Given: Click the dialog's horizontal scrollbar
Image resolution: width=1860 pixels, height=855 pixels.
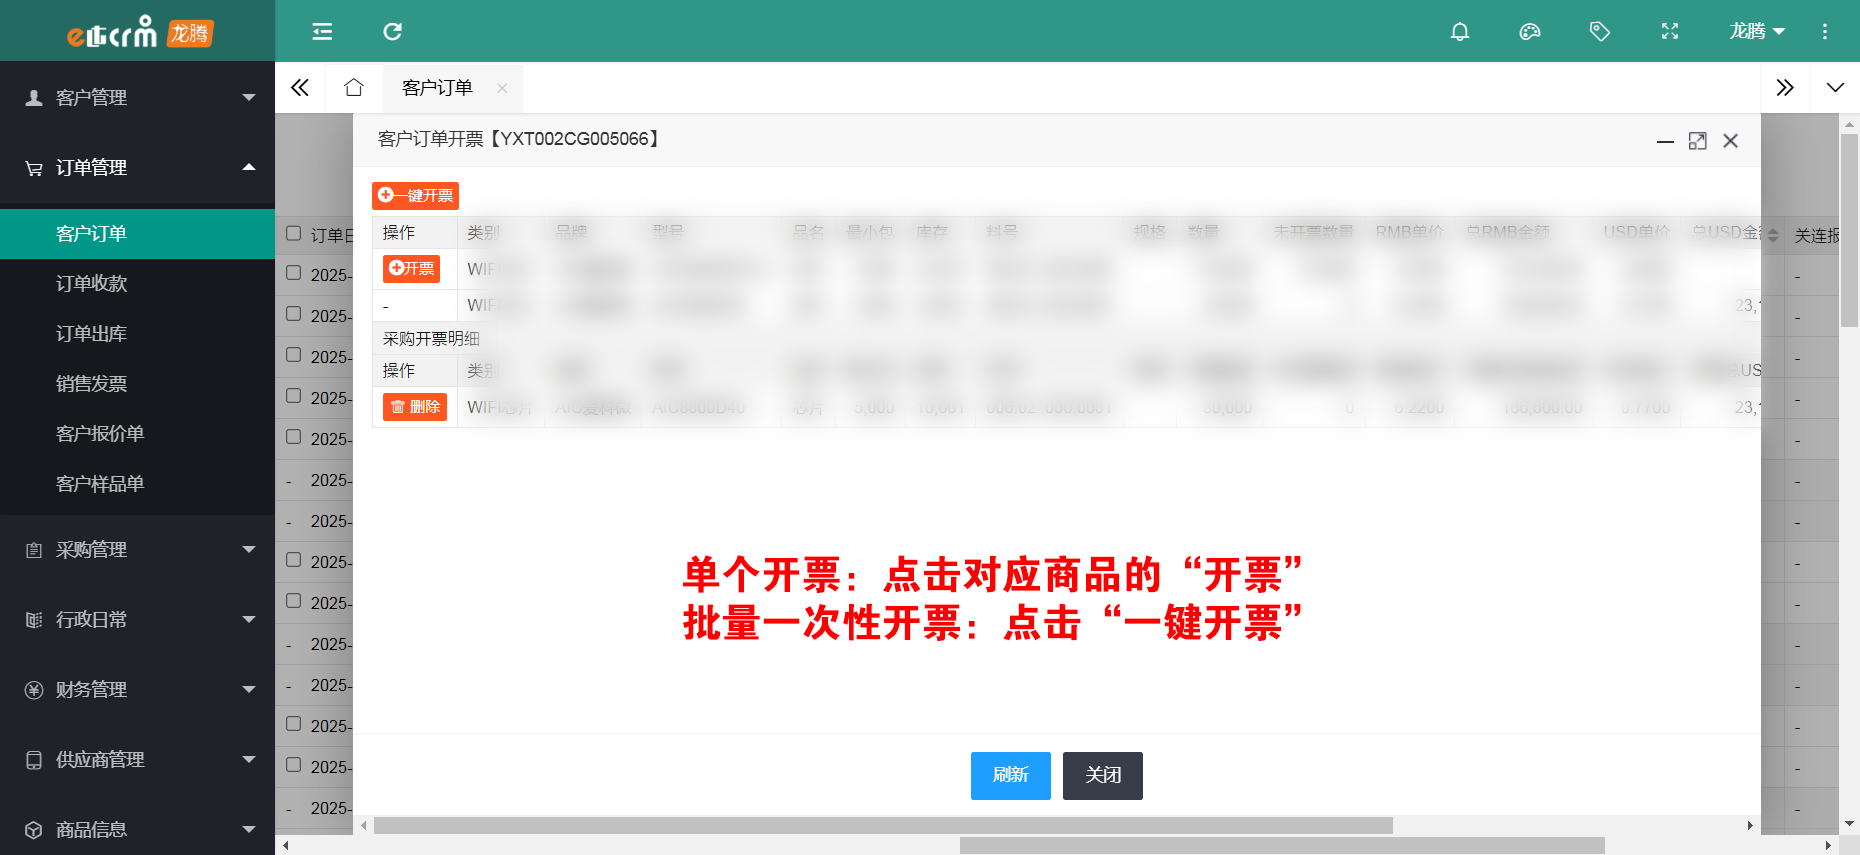Looking at the screenshot, I should pyautogui.click(x=882, y=826).
